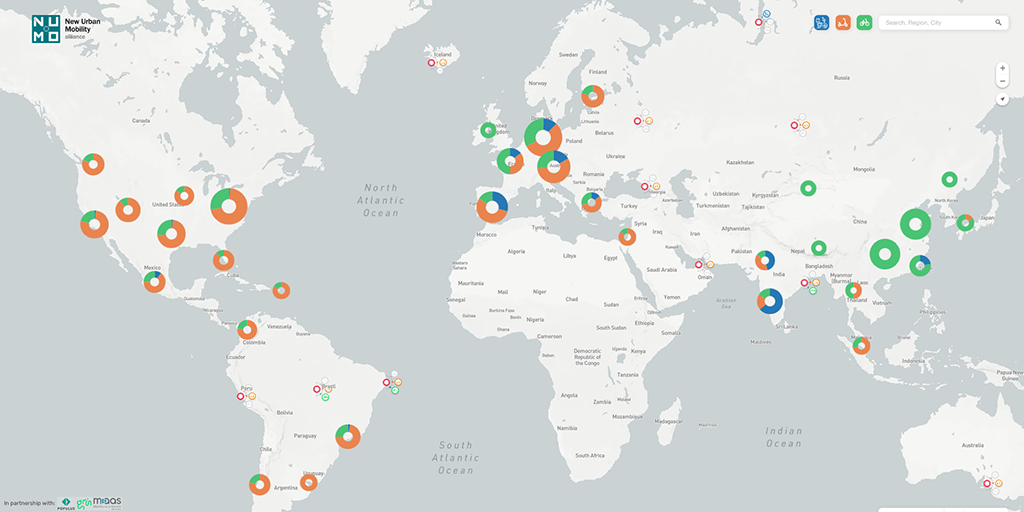Select the Finland-Baltic donut cluster

[x=592, y=97]
